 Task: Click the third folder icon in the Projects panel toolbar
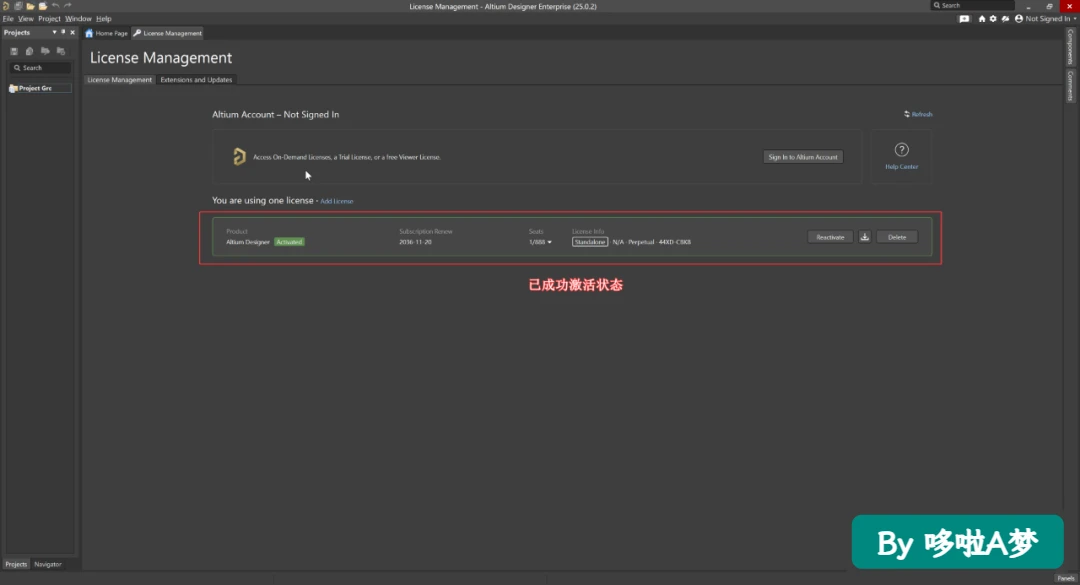pos(45,51)
